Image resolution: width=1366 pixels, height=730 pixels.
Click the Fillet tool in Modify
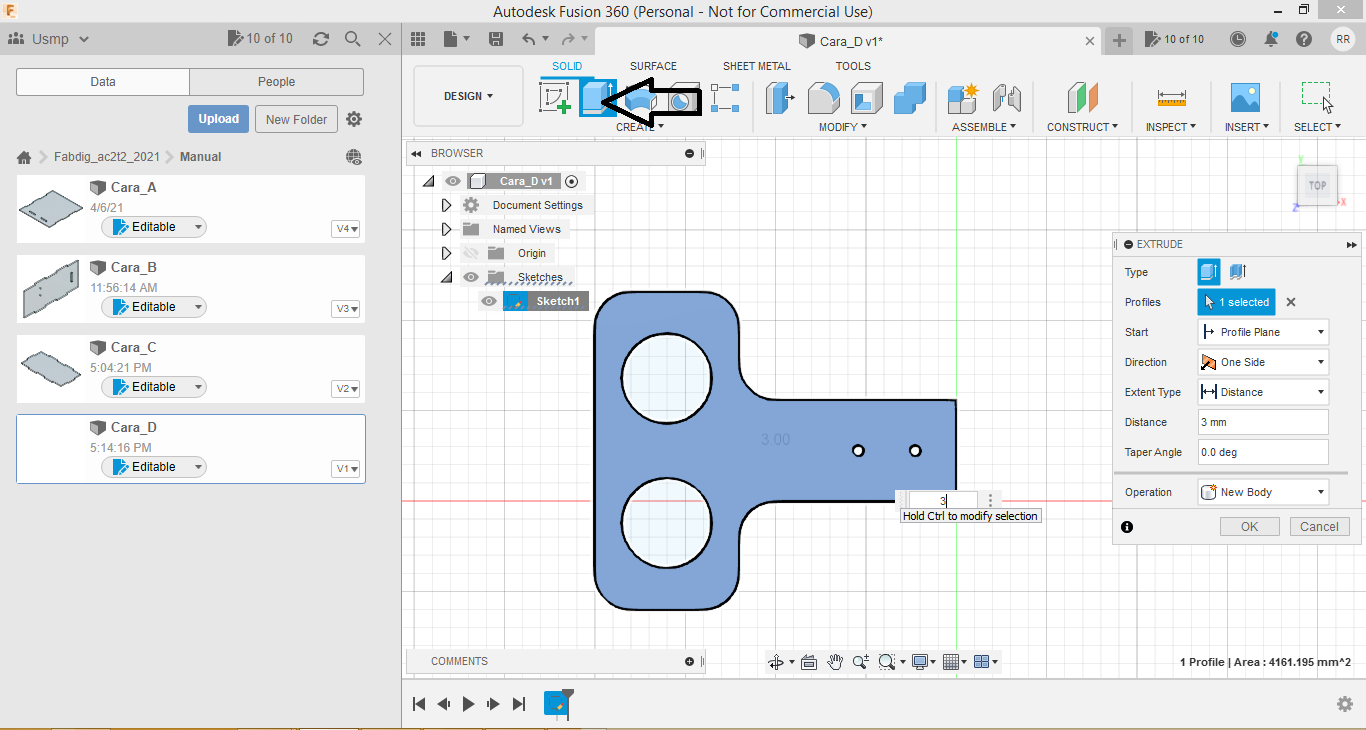[823, 98]
